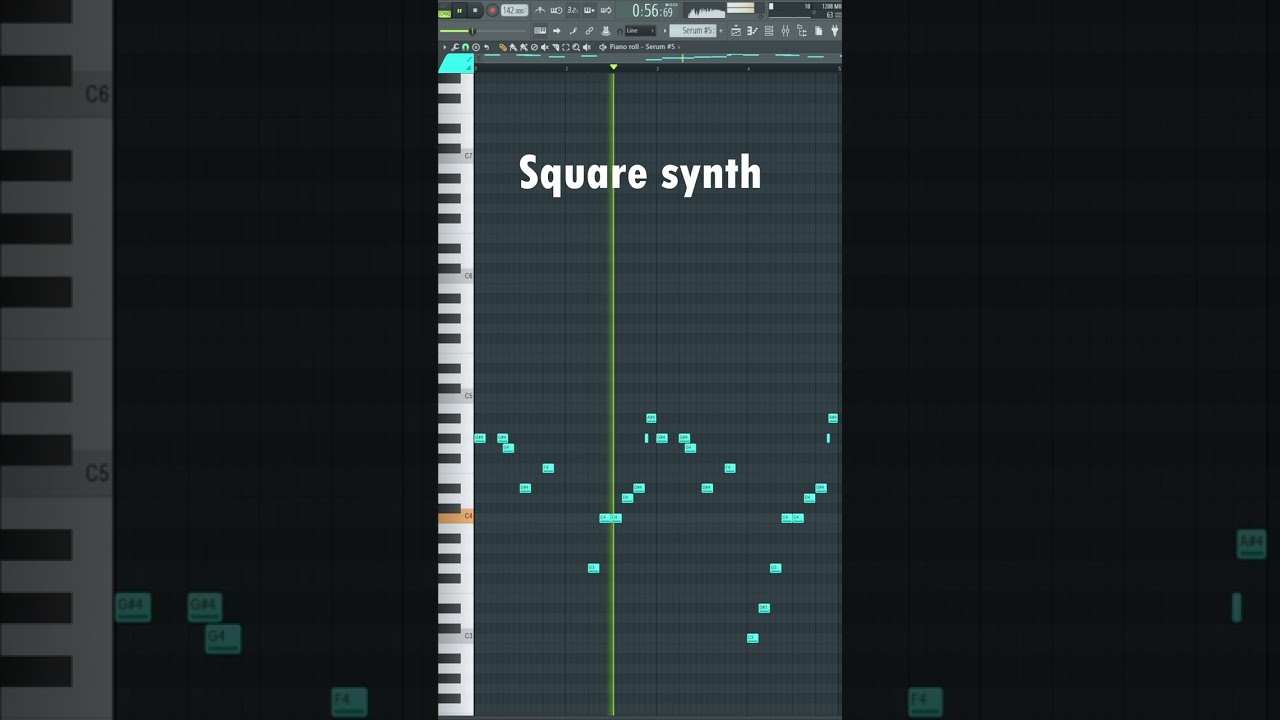
Task: Click the arrow icon beside typing keyboard
Action: point(556,31)
